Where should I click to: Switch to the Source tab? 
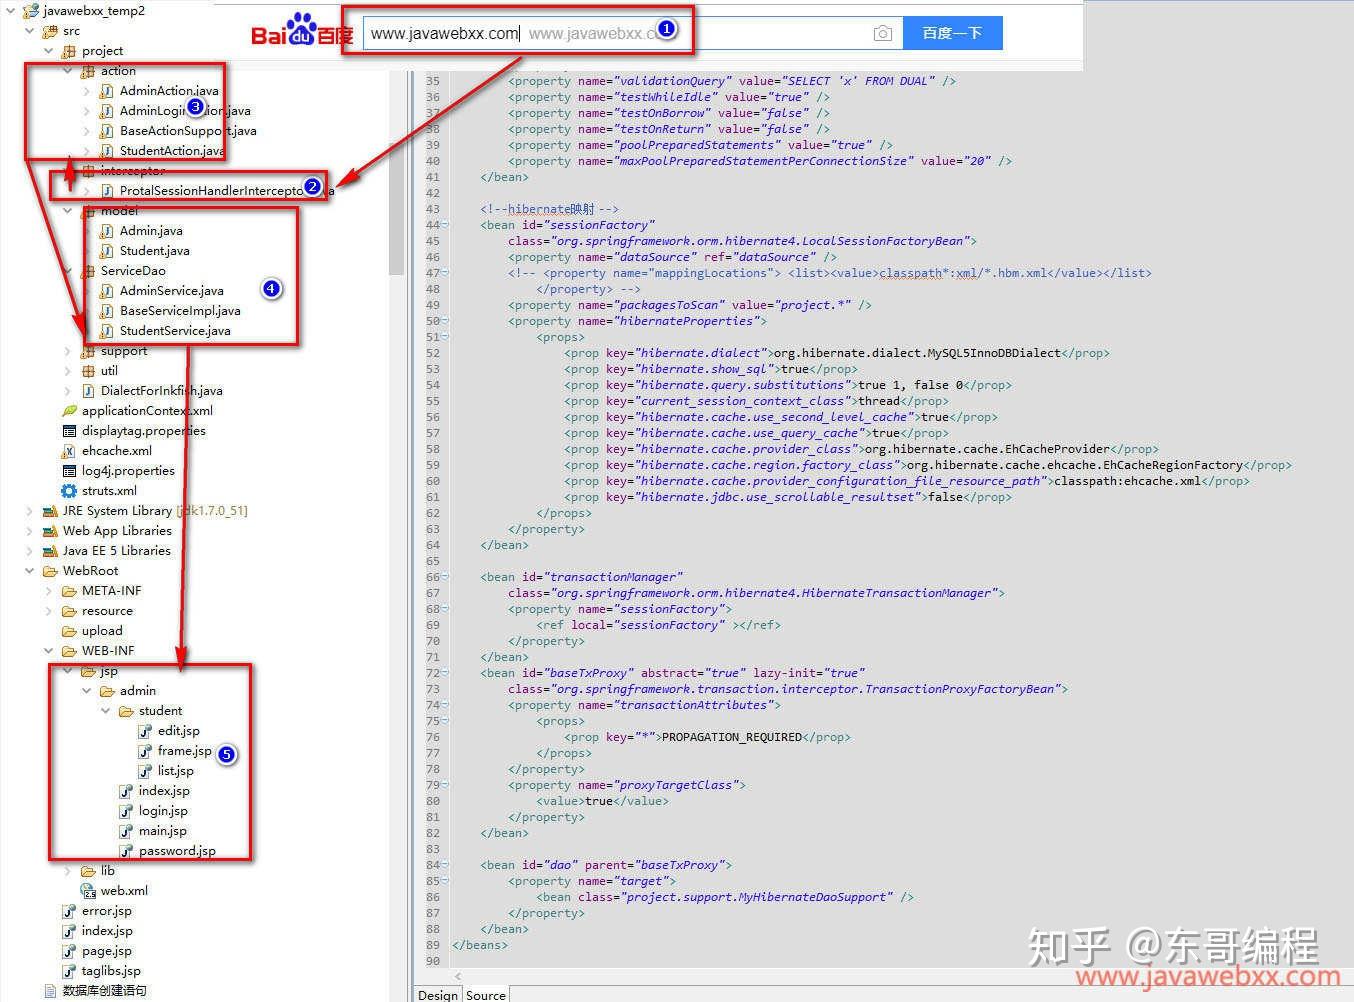coord(486,994)
